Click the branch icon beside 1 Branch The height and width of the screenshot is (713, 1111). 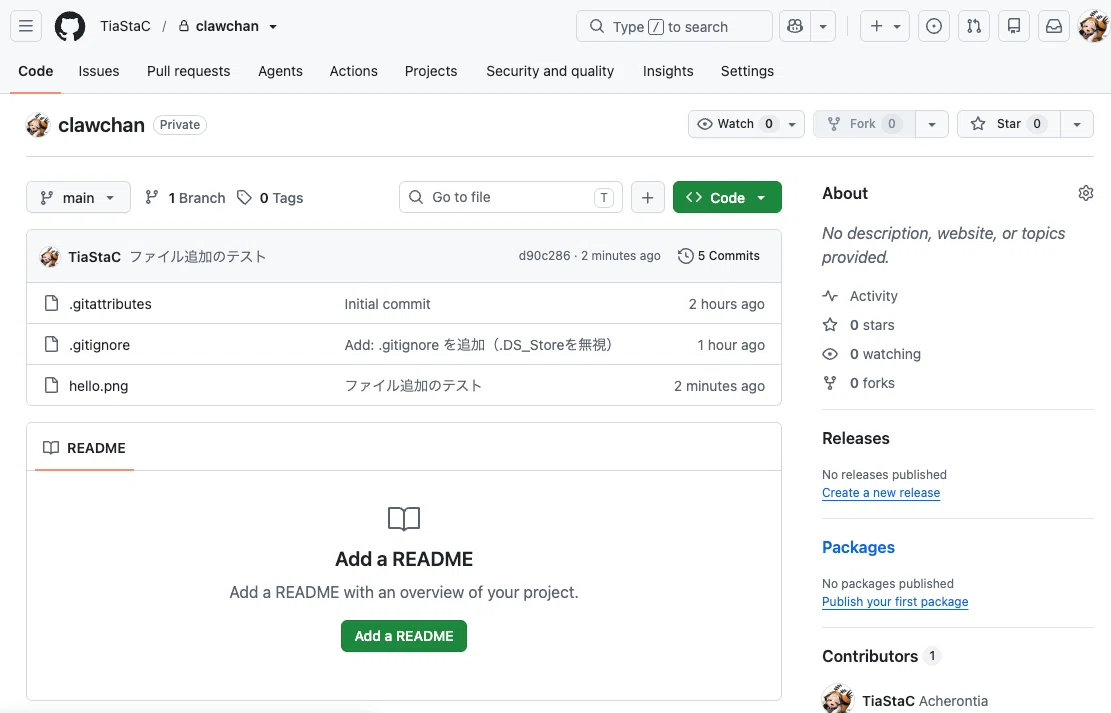tap(152, 198)
